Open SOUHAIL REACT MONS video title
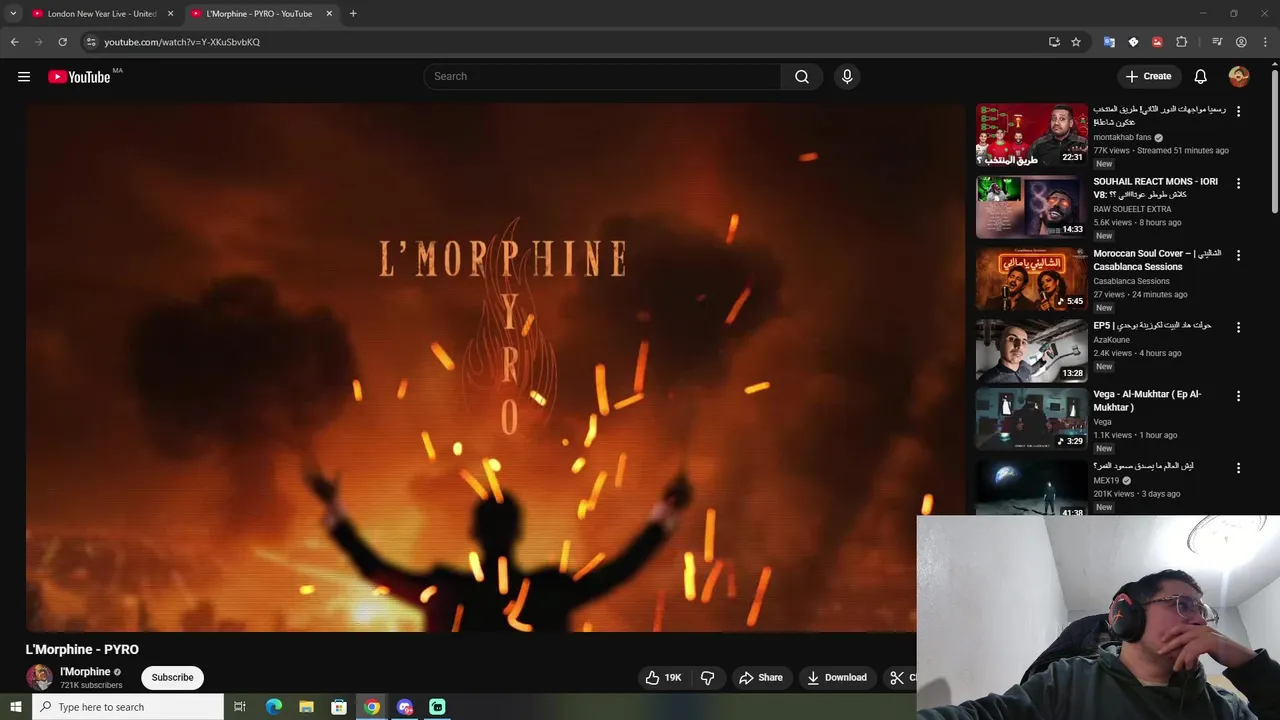Viewport: 1280px width, 720px height. click(1155, 188)
